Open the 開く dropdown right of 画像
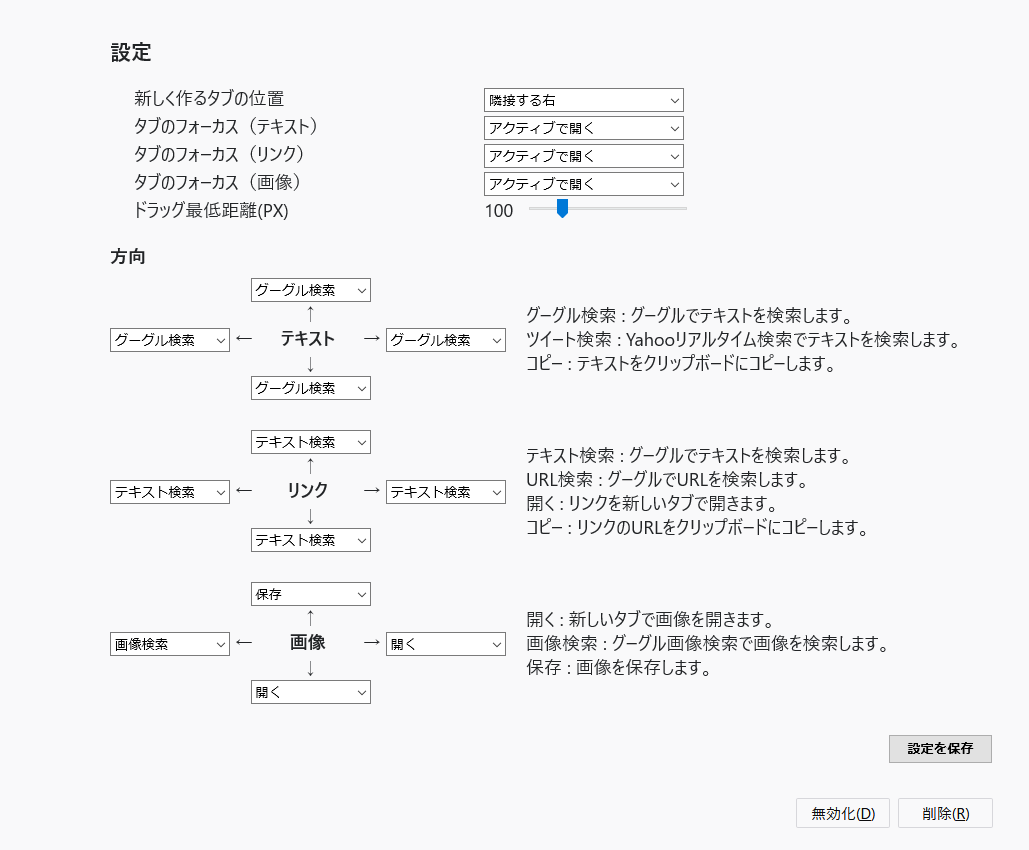Viewport: 1029px width, 850px height. 446,644
